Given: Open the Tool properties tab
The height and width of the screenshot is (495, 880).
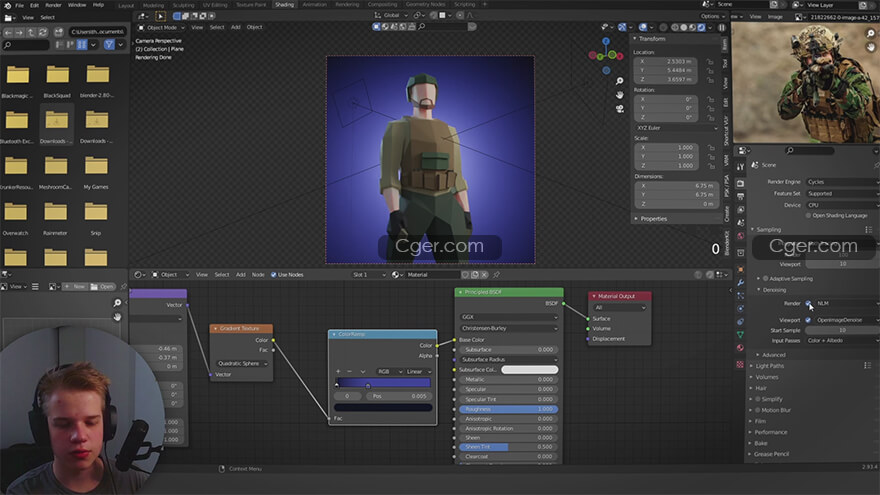Looking at the screenshot, I should [740, 167].
